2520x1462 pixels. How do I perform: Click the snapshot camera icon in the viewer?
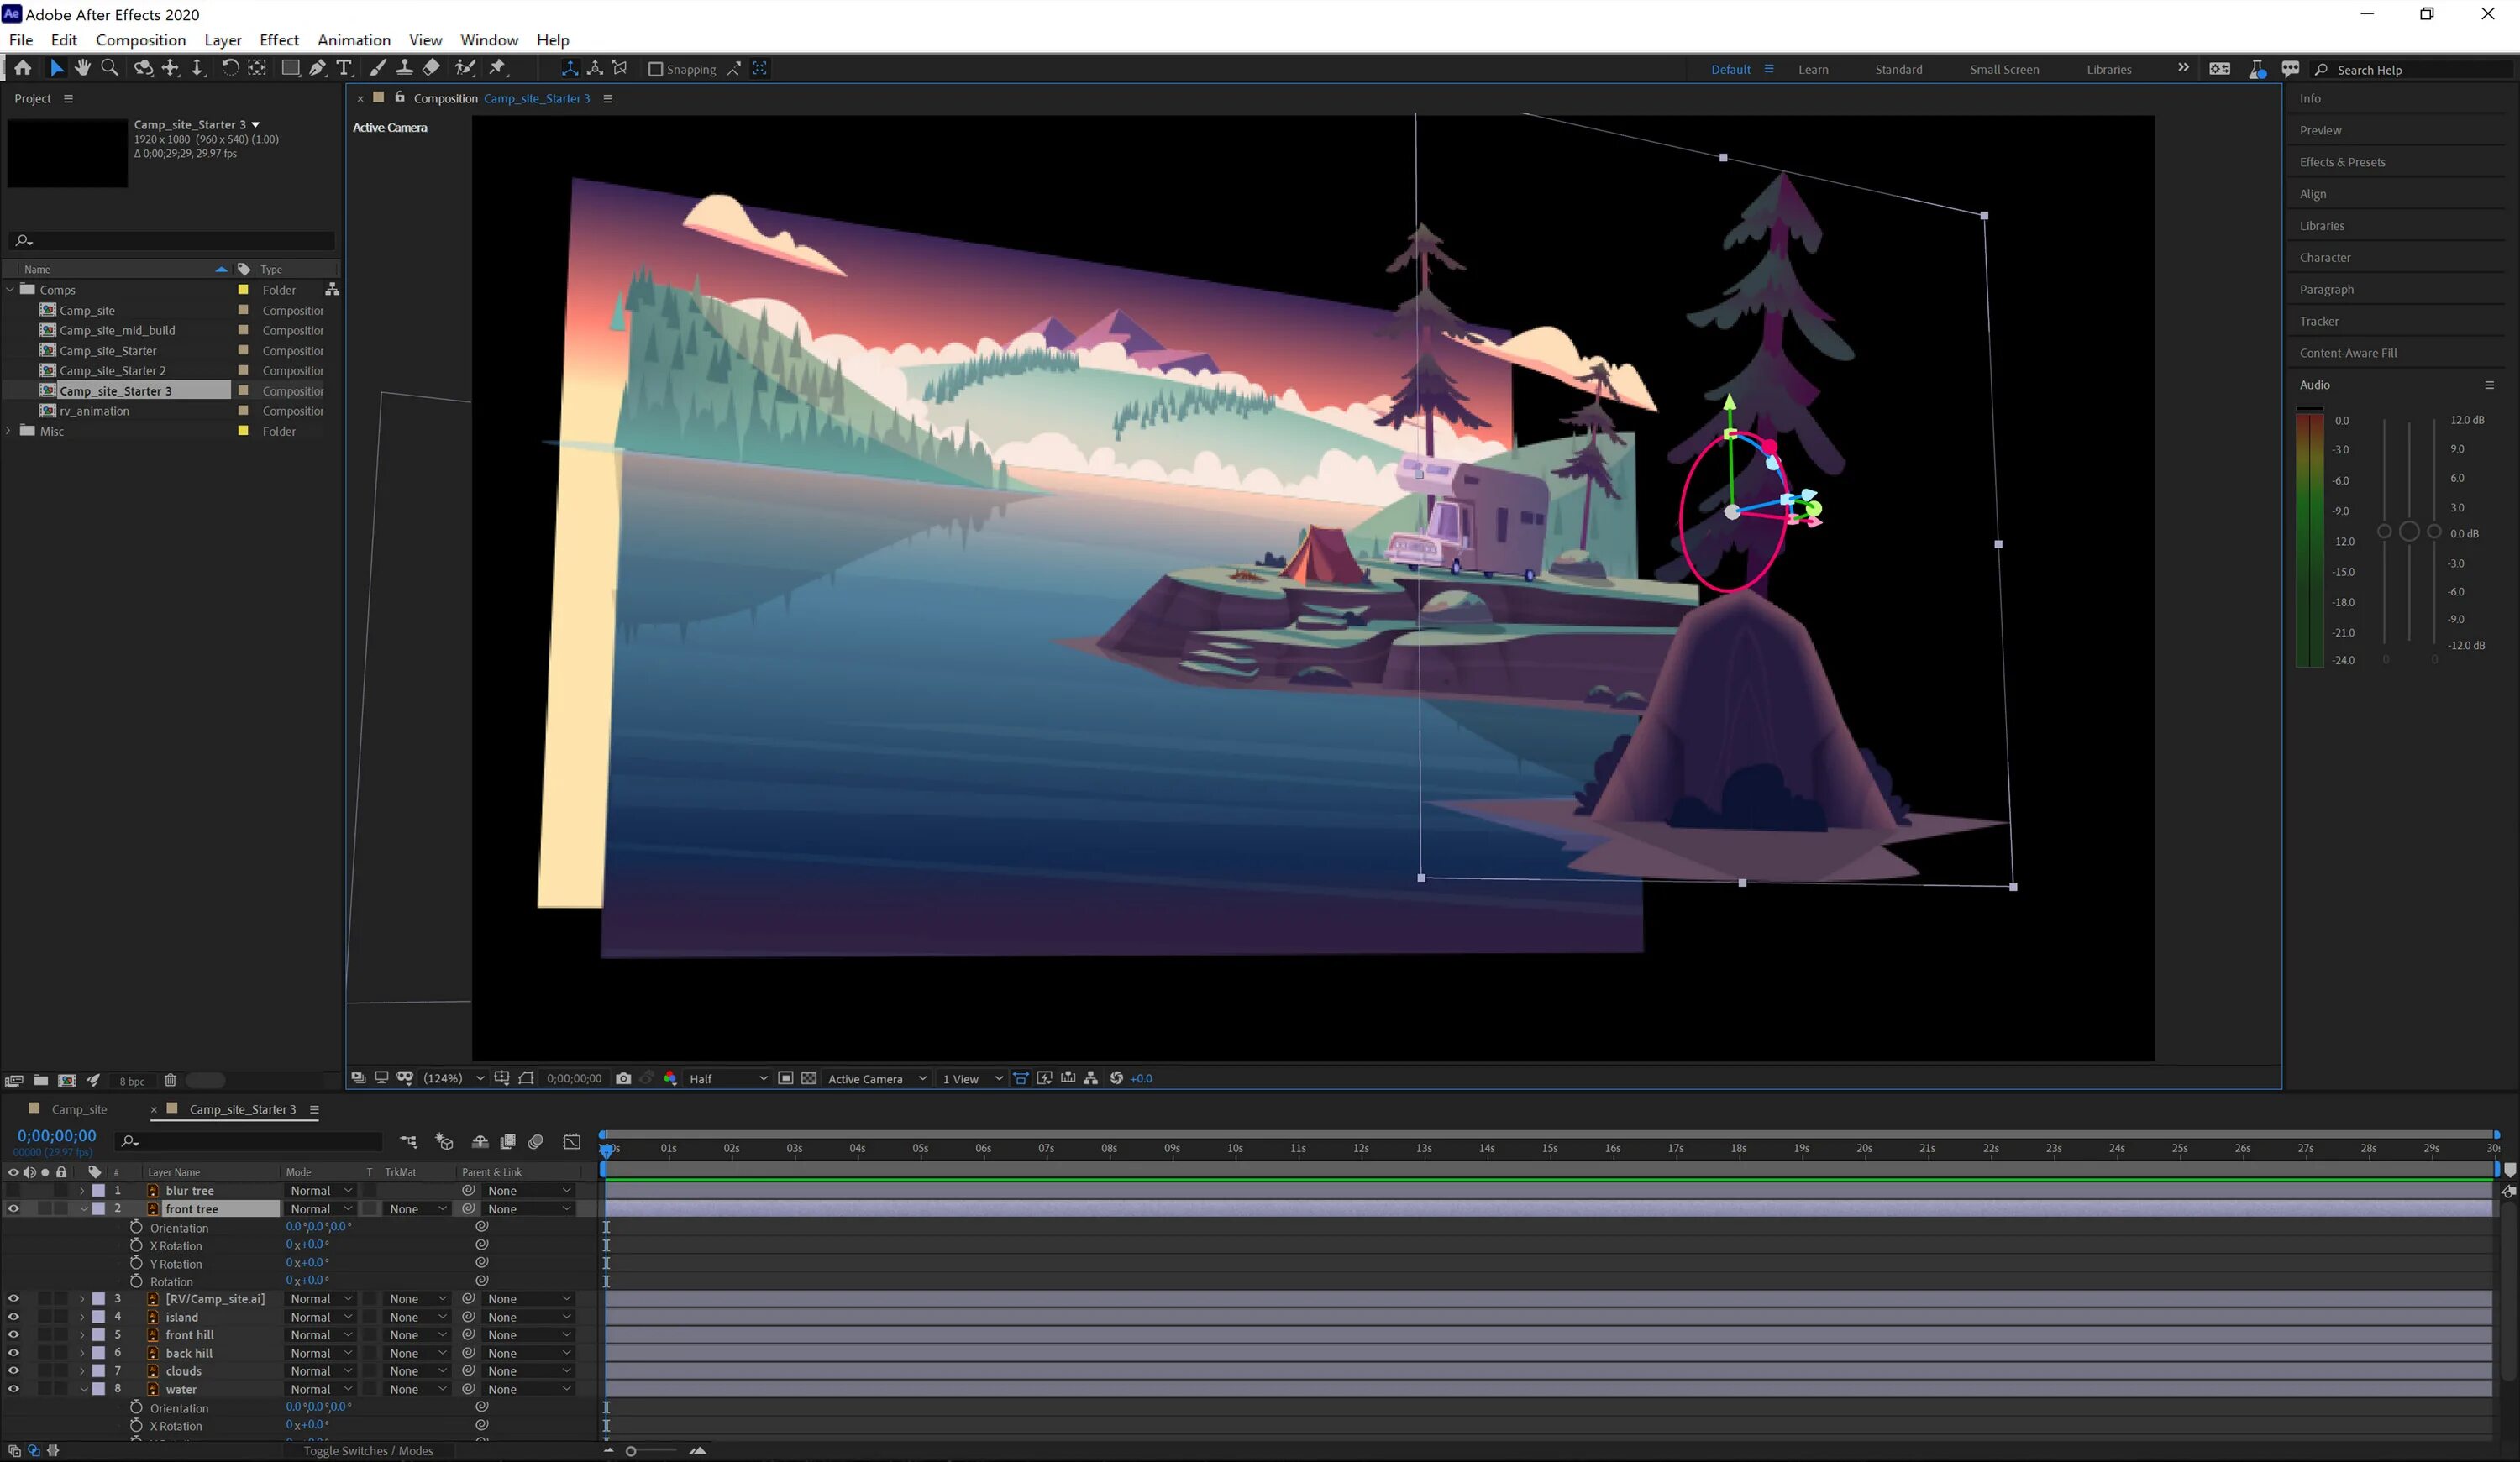(x=623, y=1078)
